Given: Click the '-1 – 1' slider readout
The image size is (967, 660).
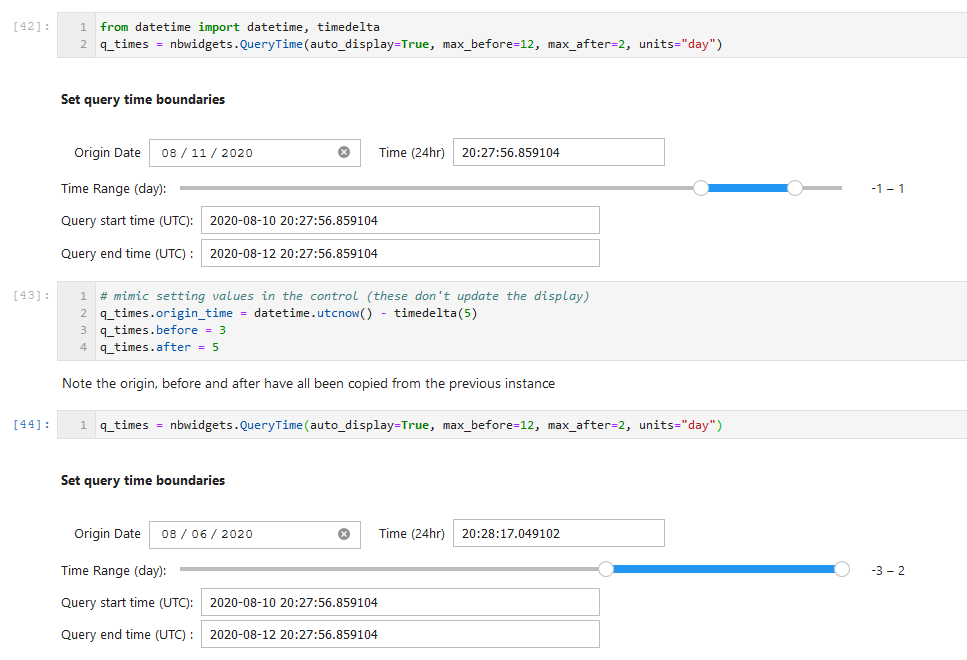Looking at the screenshot, I should [887, 189].
